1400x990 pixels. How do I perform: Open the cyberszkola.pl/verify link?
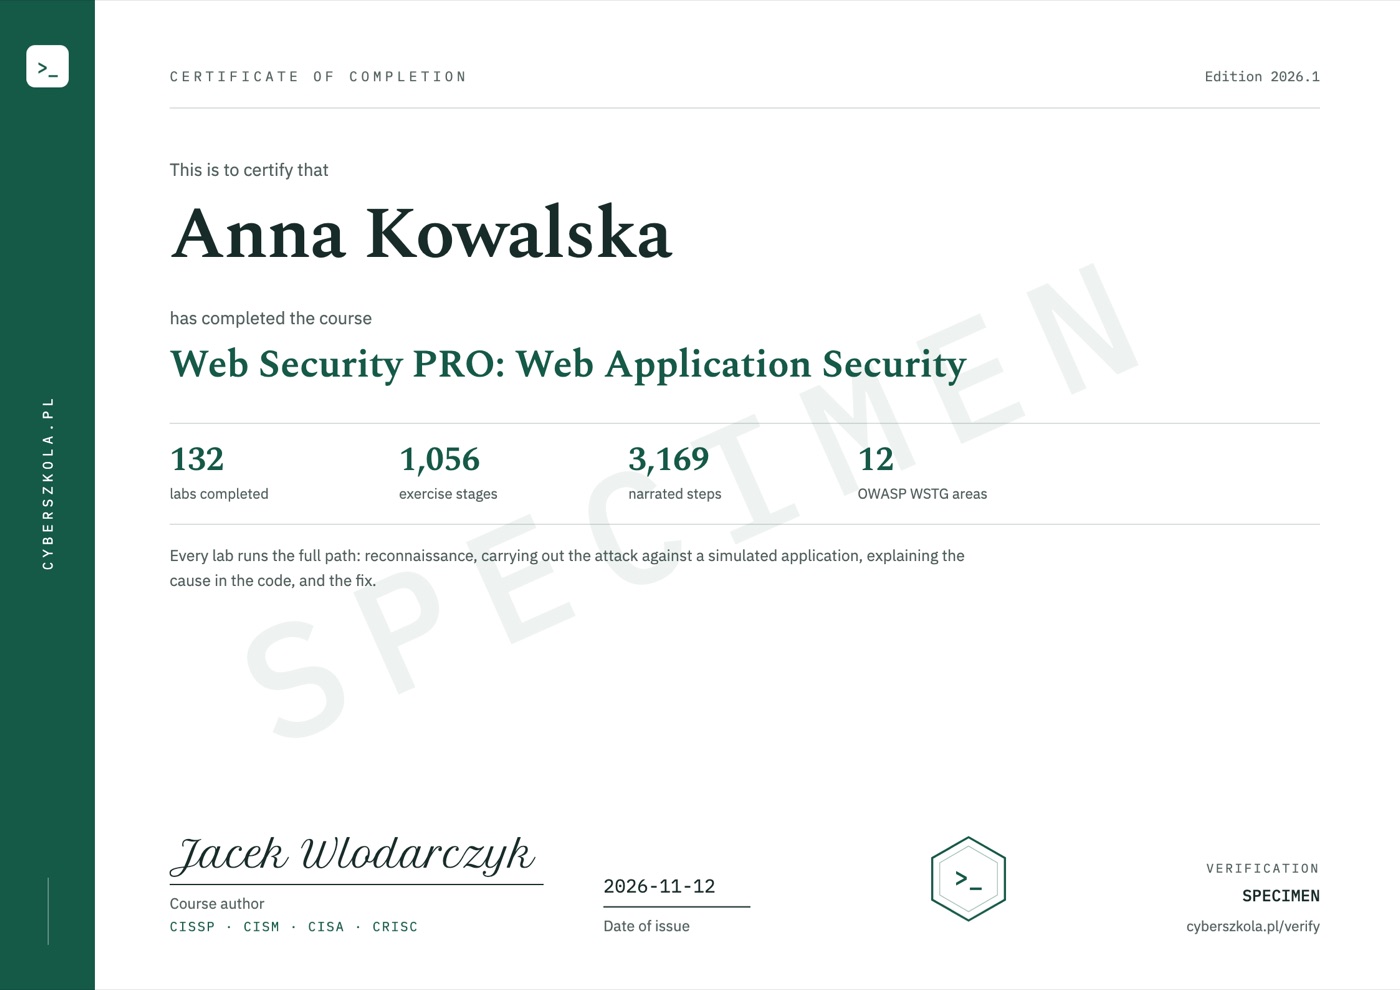pos(1252,926)
